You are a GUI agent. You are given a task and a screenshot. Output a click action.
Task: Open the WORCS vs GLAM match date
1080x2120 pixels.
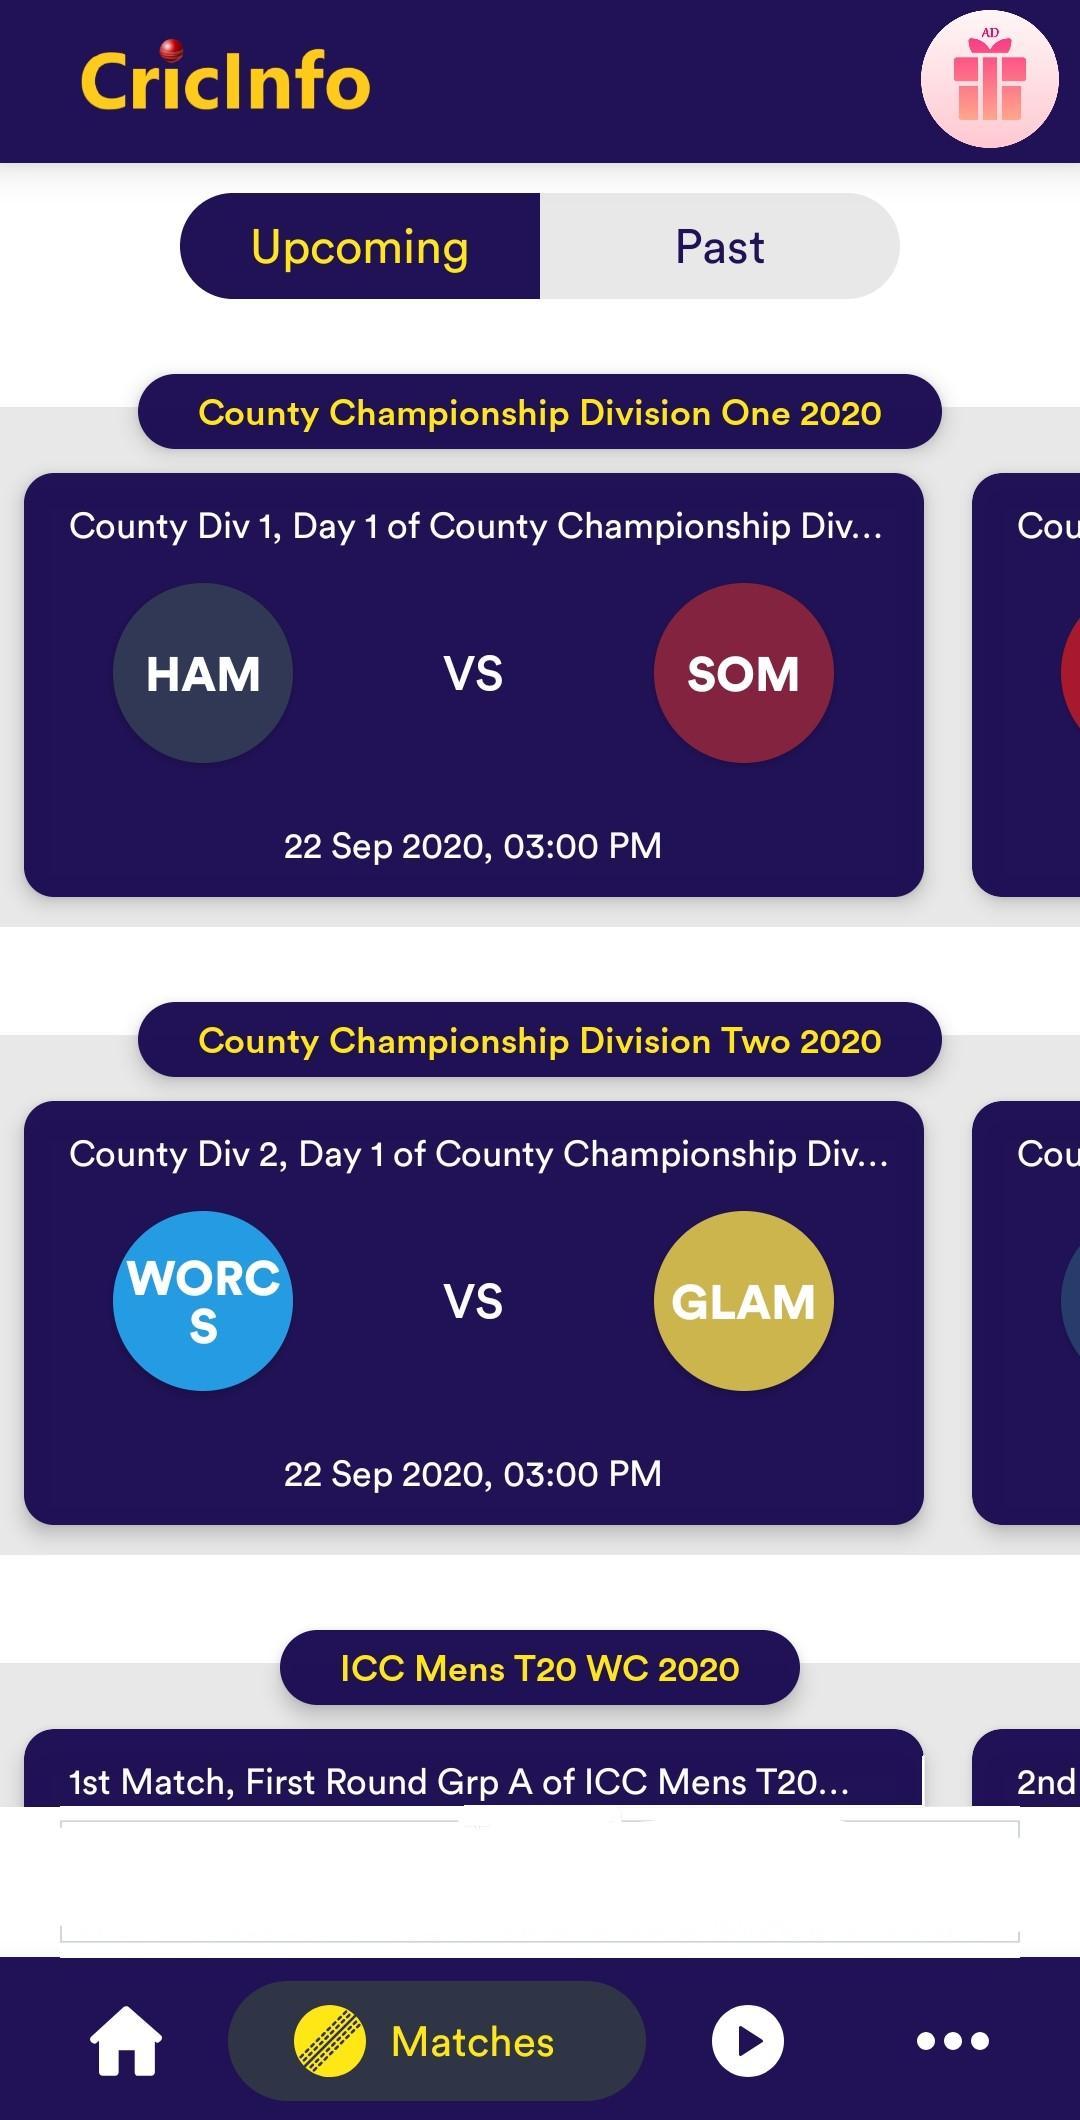(x=473, y=1474)
